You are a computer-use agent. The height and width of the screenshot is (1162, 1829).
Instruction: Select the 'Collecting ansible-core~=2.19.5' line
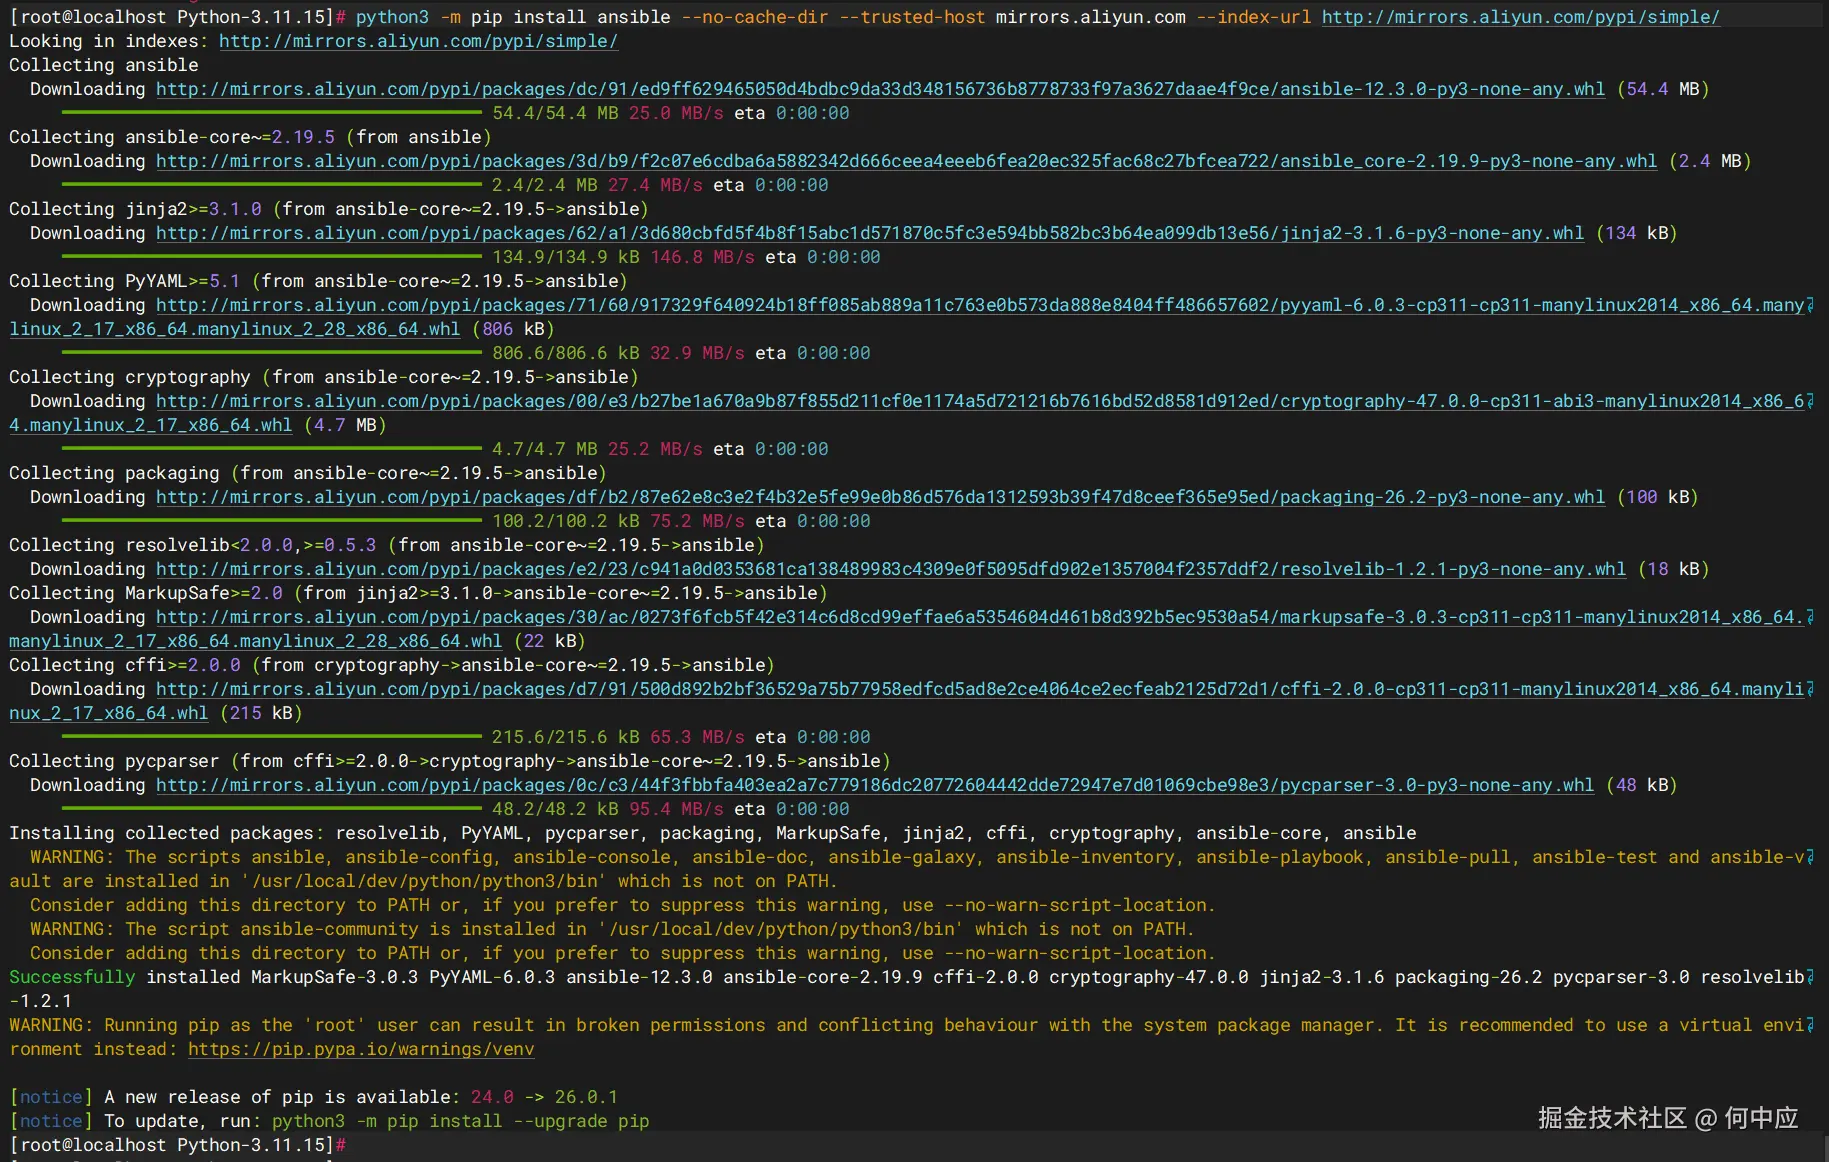250,137
